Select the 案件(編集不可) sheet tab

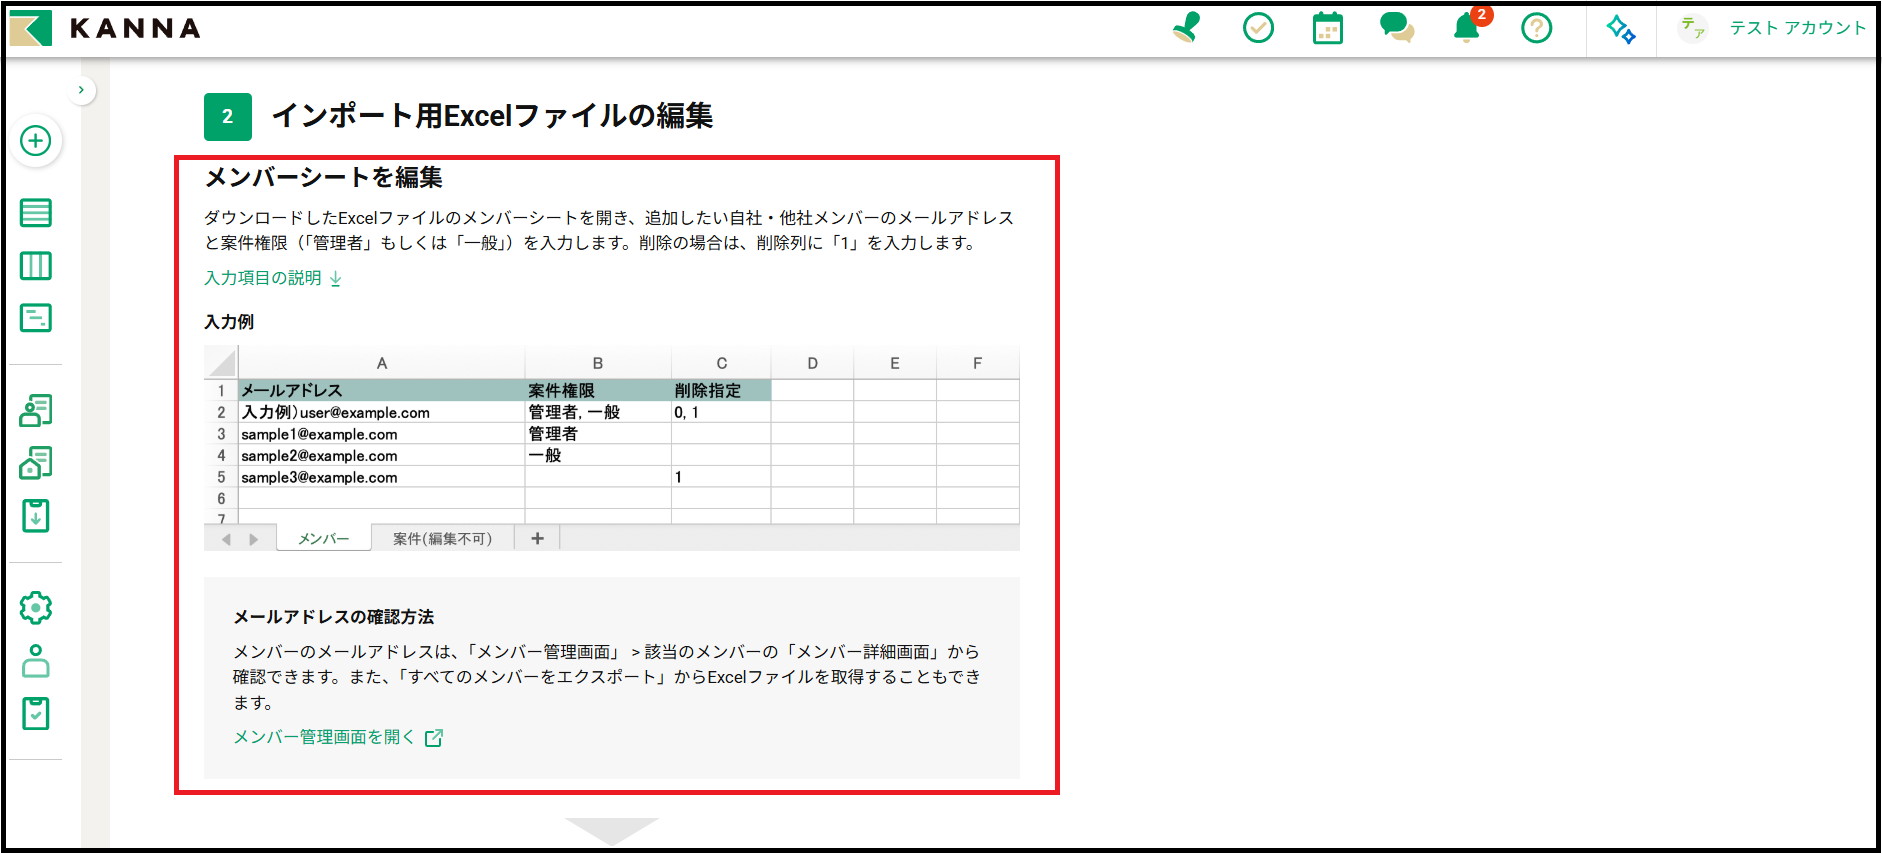pos(442,539)
